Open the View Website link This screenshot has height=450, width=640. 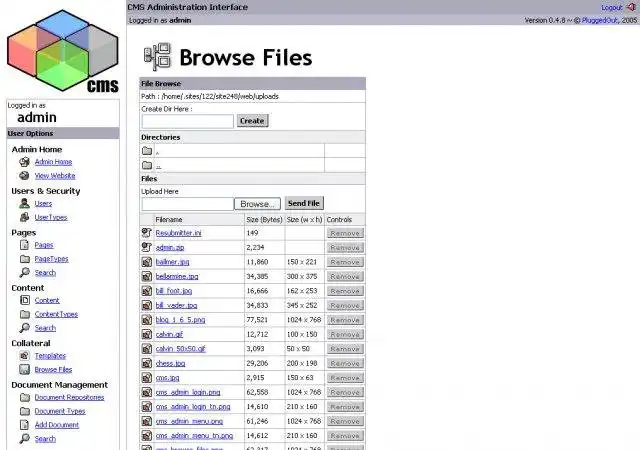(55, 176)
